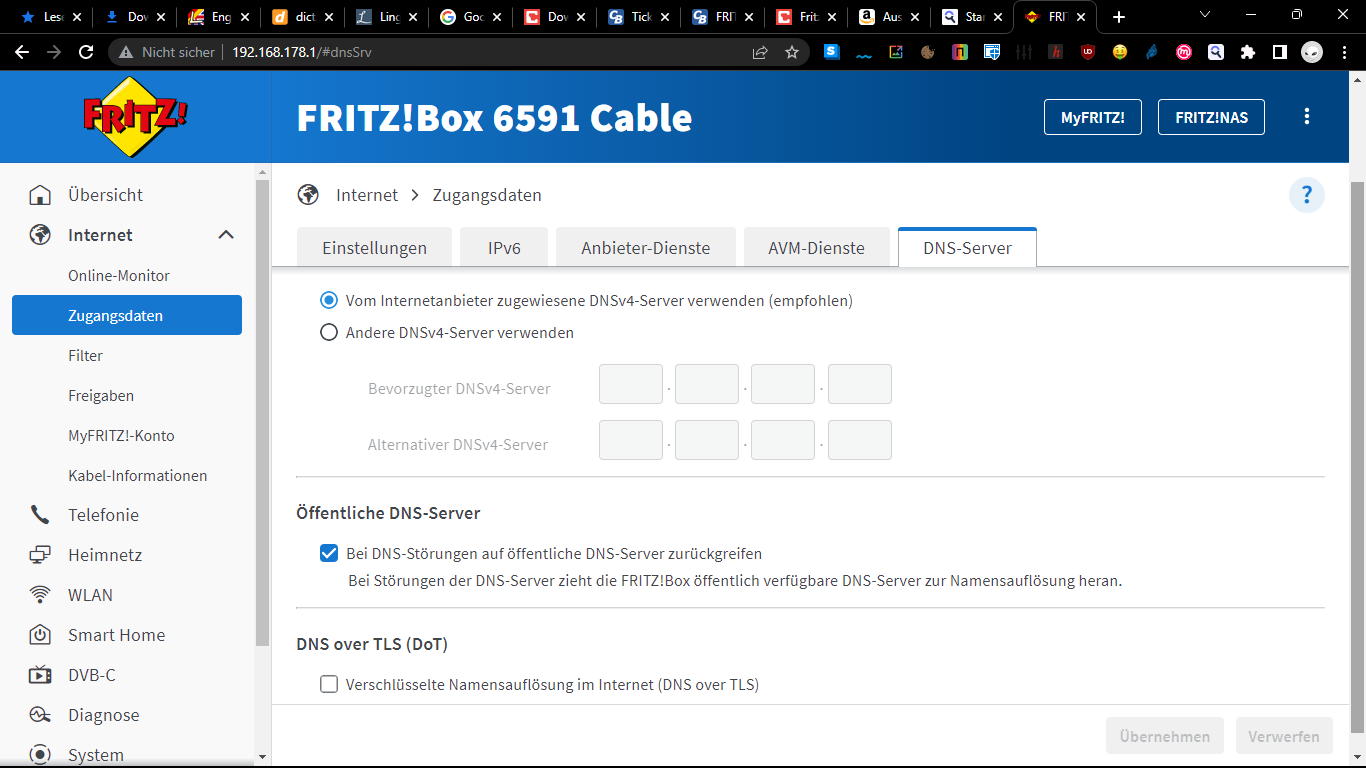Open the Extensions puzzle icon
The width and height of the screenshot is (1366, 768).
(x=1247, y=52)
